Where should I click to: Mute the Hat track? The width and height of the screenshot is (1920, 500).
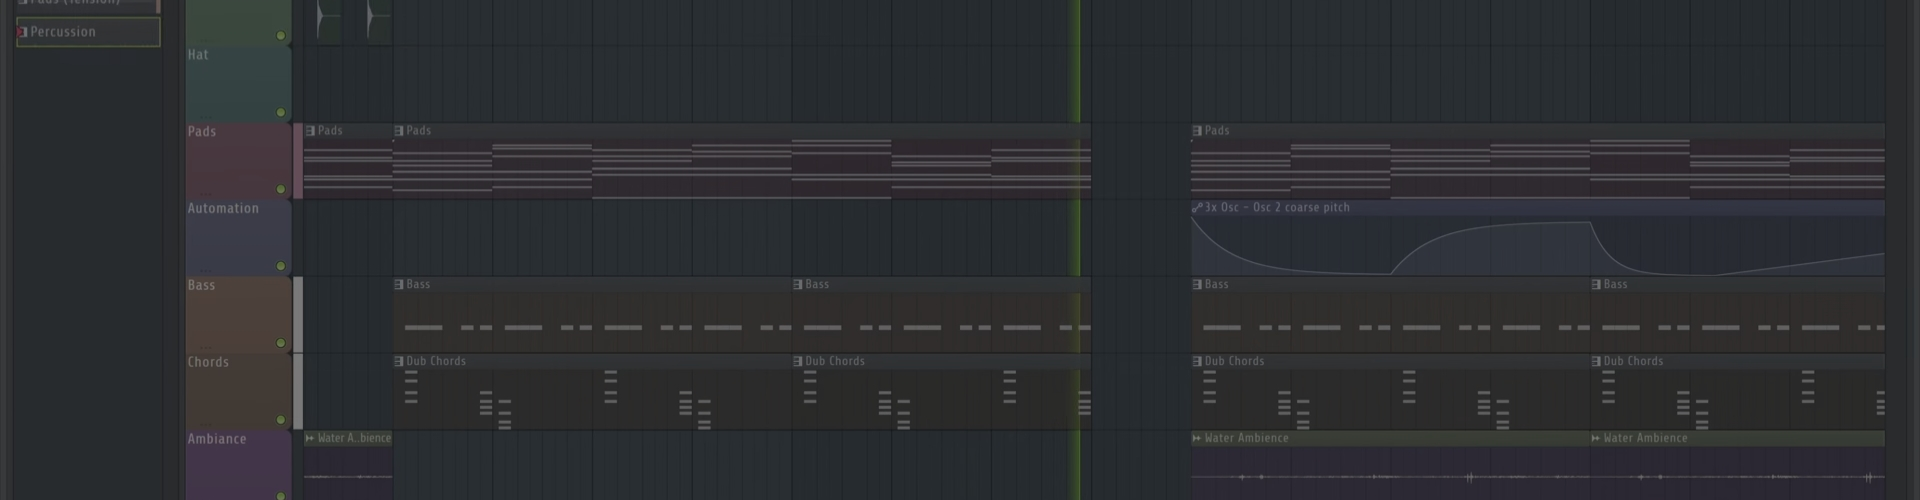(281, 113)
